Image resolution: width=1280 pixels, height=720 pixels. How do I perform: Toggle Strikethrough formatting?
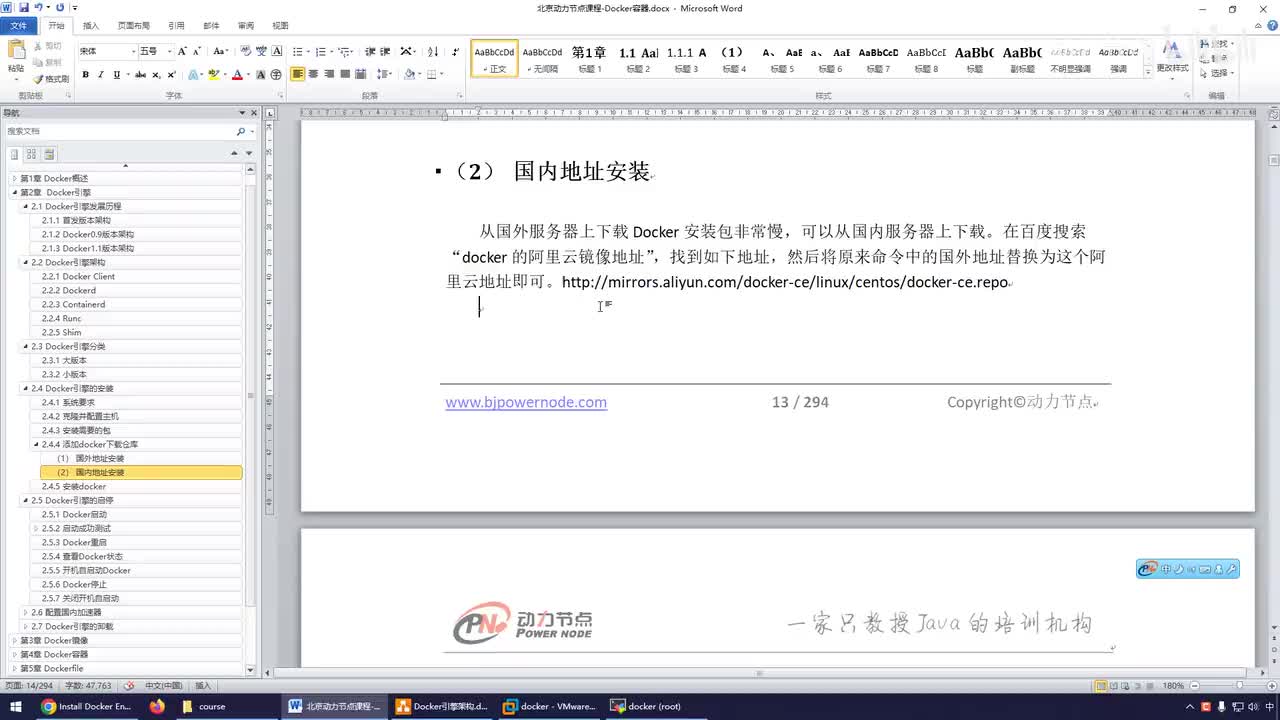141,75
